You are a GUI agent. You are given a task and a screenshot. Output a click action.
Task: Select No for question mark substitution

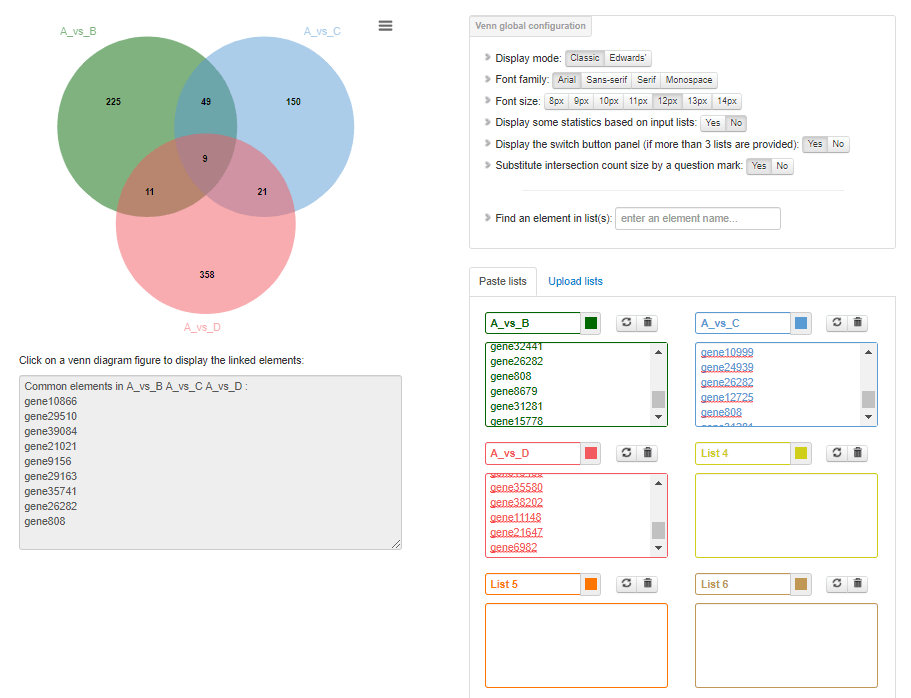782,166
